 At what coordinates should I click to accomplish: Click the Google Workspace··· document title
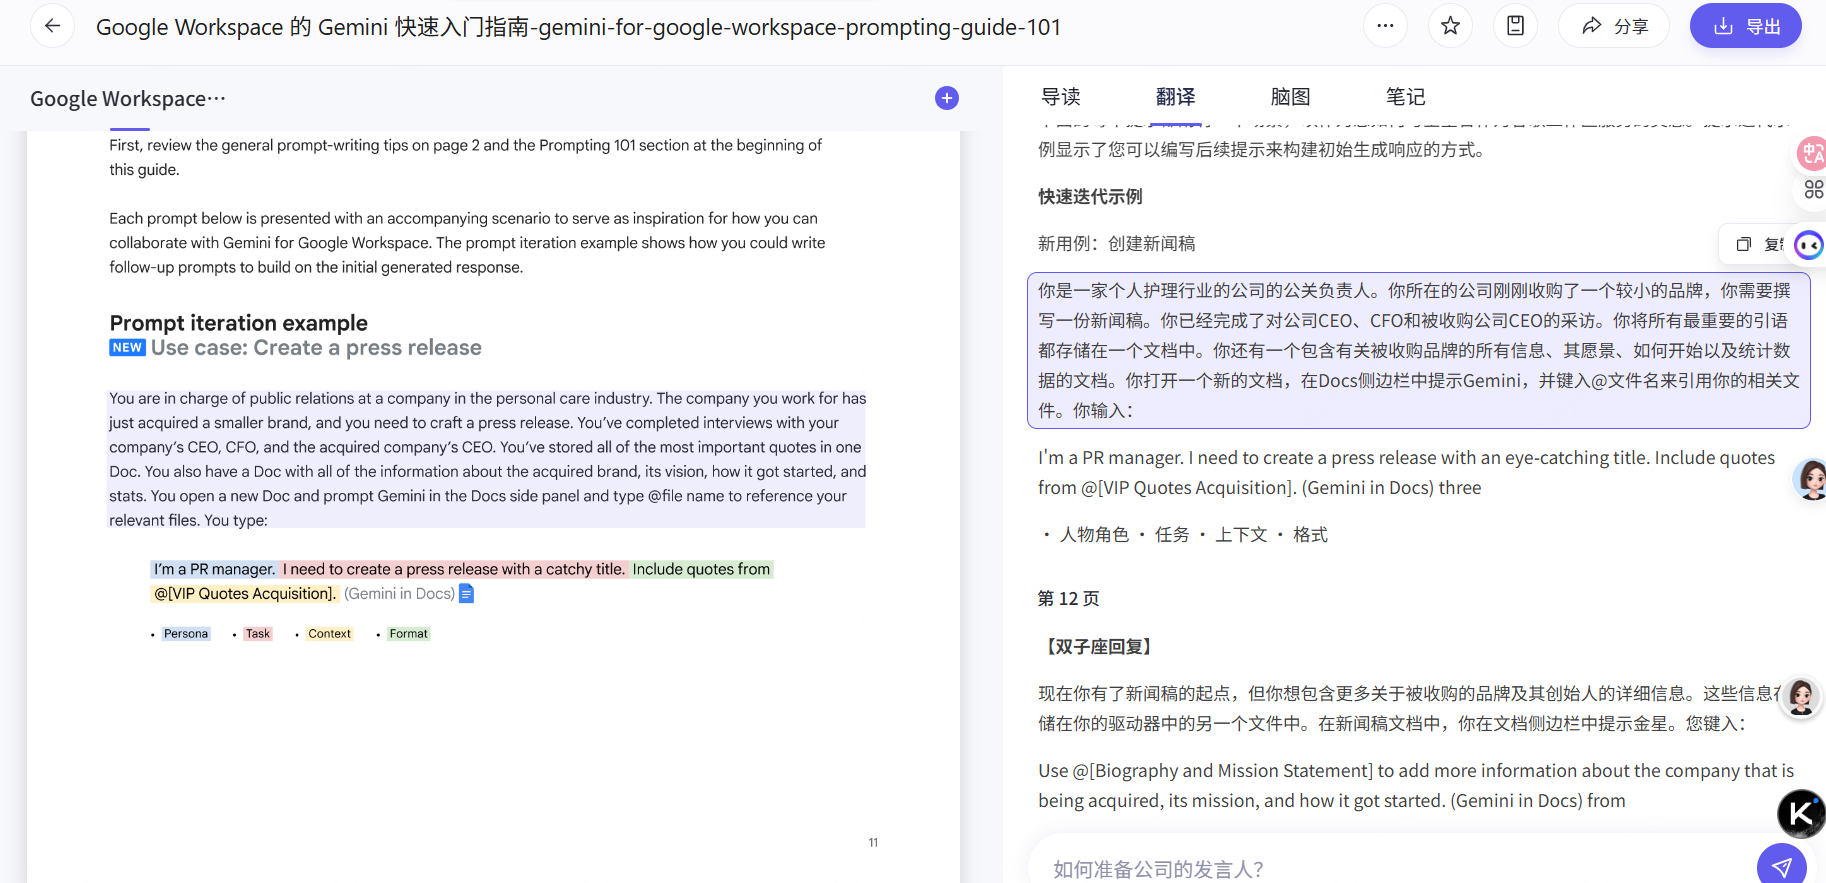[128, 98]
